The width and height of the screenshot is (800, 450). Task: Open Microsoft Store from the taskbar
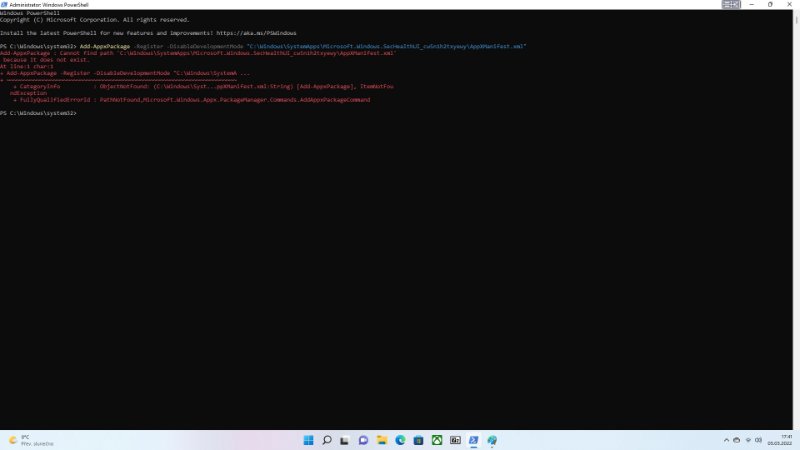pos(418,440)
